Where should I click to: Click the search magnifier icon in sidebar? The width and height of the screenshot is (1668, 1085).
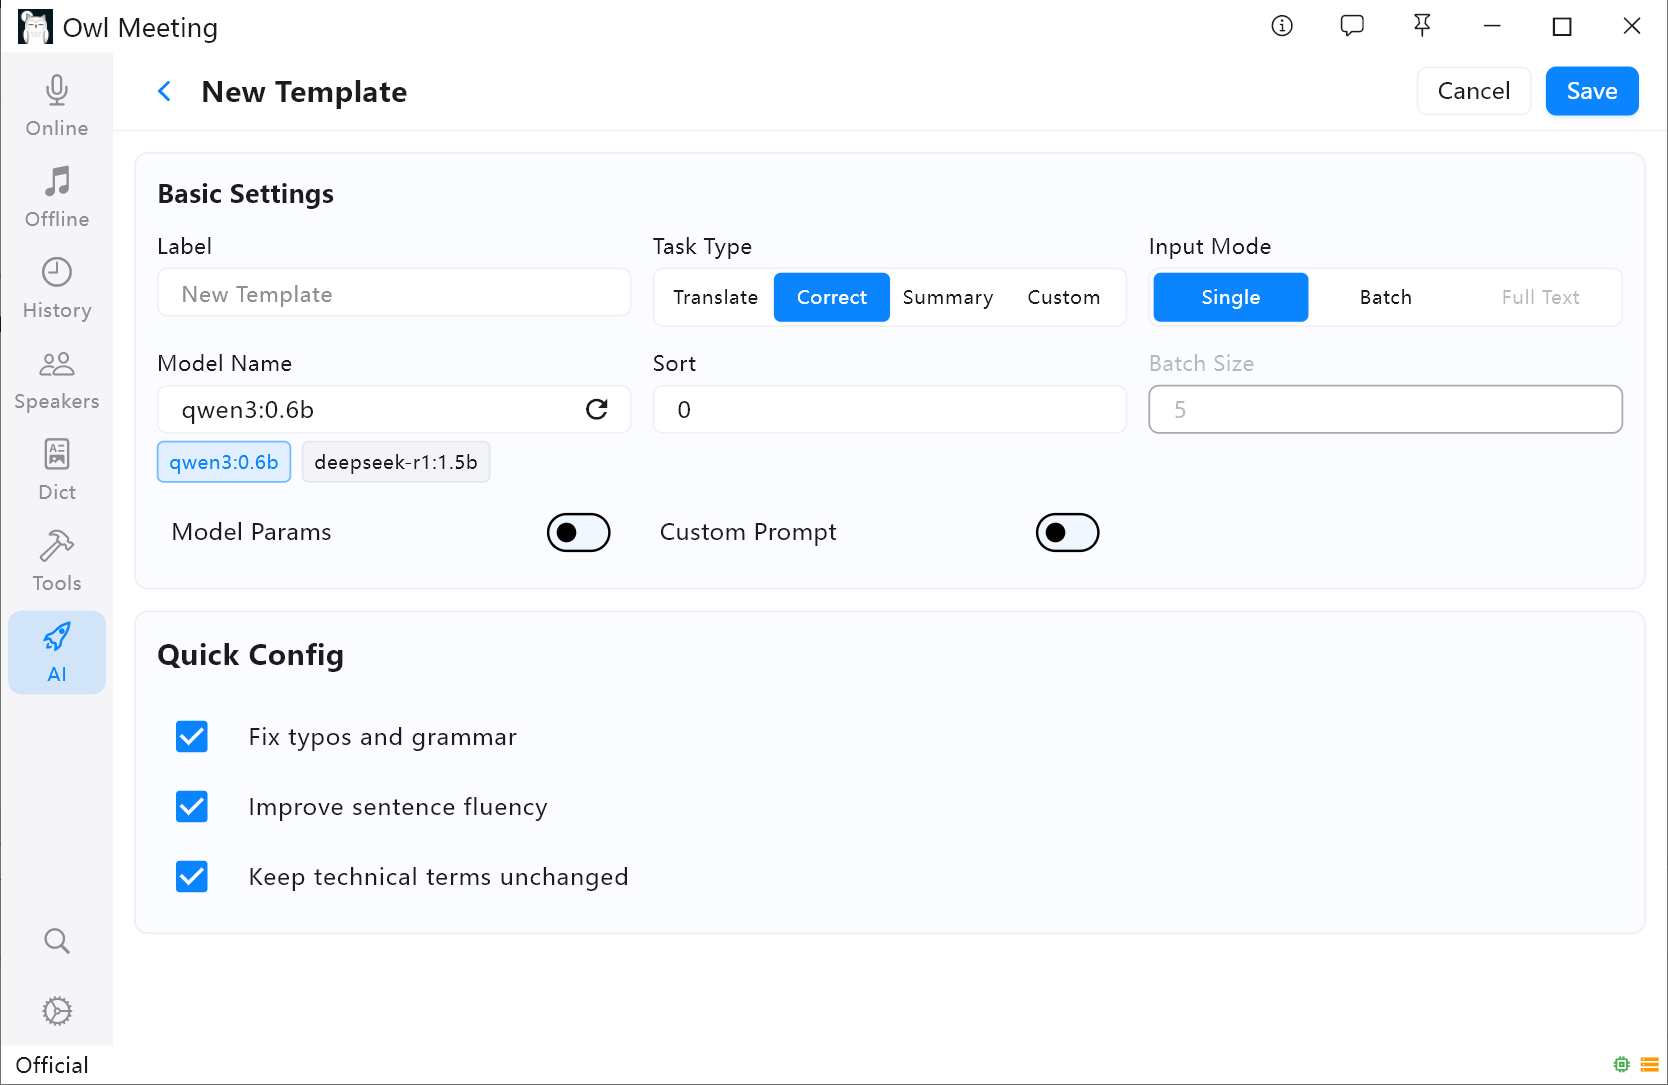point(57,941)
